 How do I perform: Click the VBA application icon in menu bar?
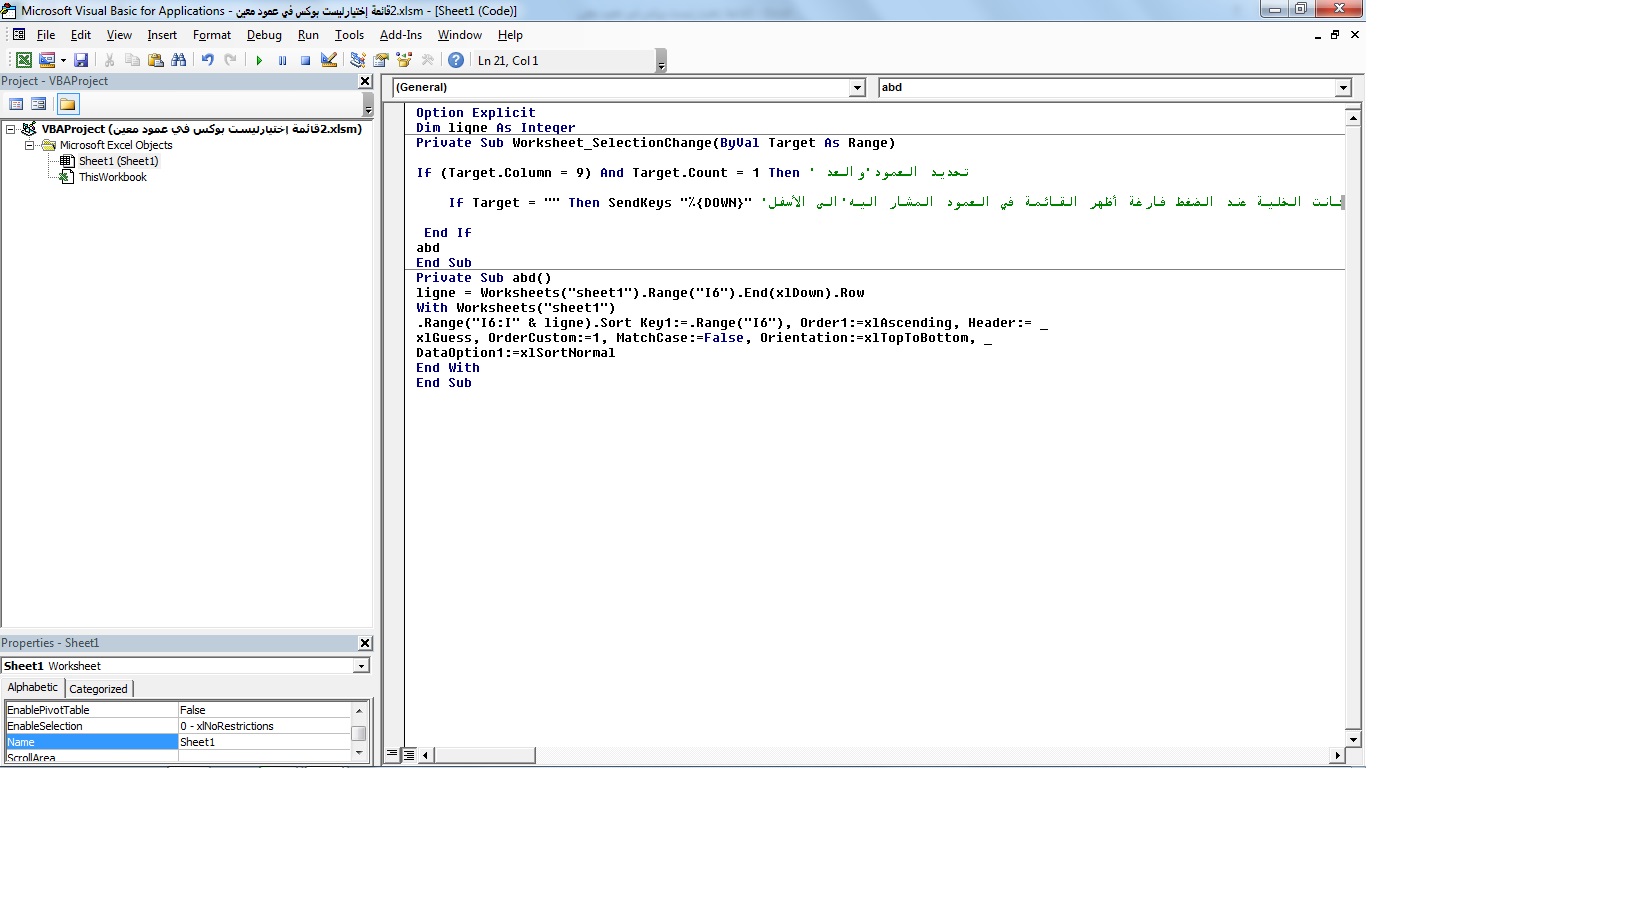tap(18, 35)
